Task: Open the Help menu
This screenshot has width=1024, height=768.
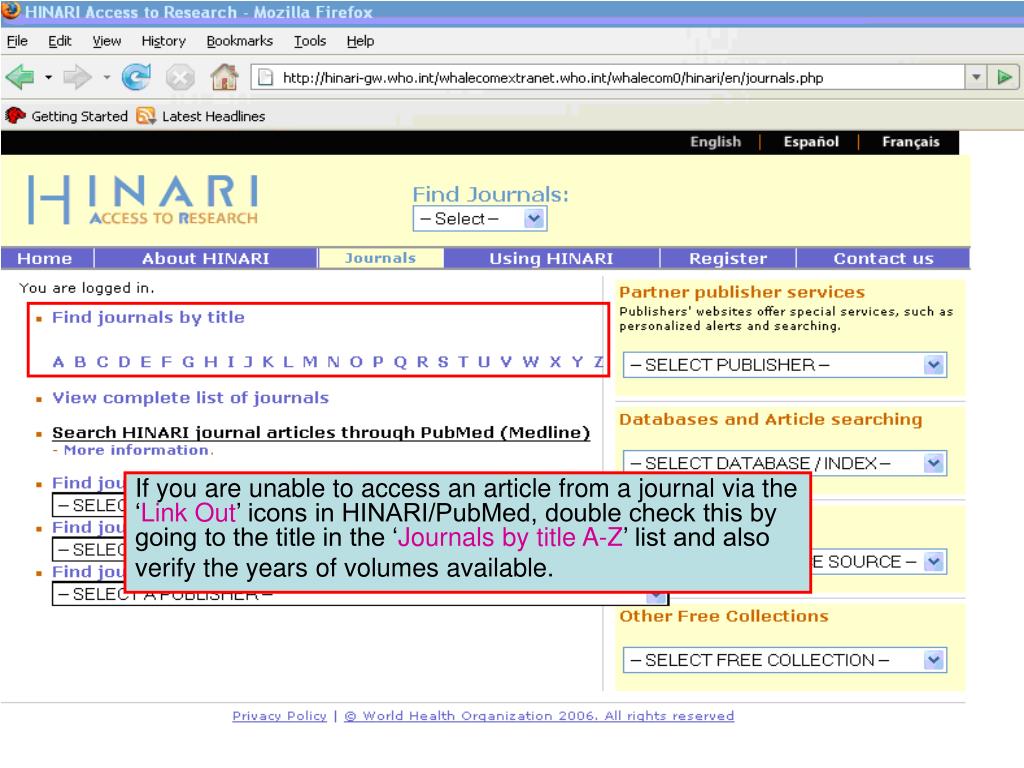Action: click(360, 41)
